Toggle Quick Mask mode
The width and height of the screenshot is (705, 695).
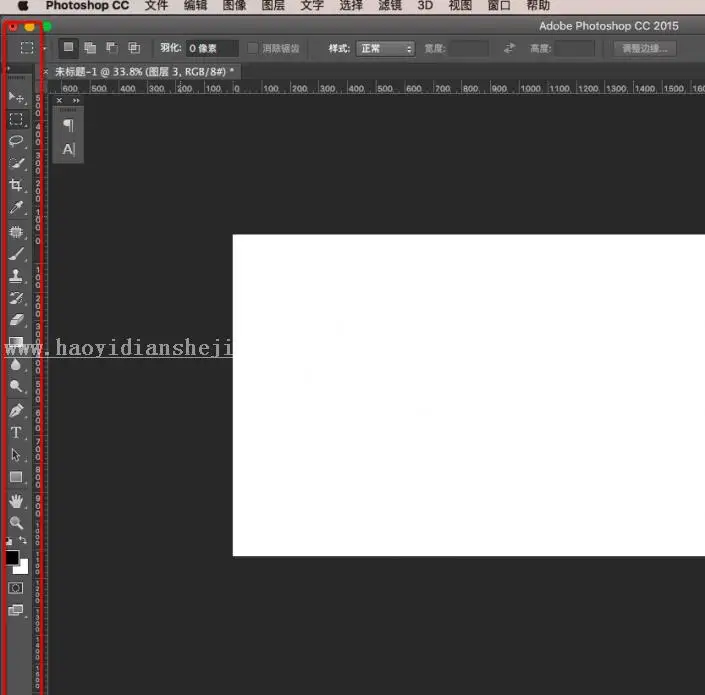pyautogui.click(x=16, y=588)
